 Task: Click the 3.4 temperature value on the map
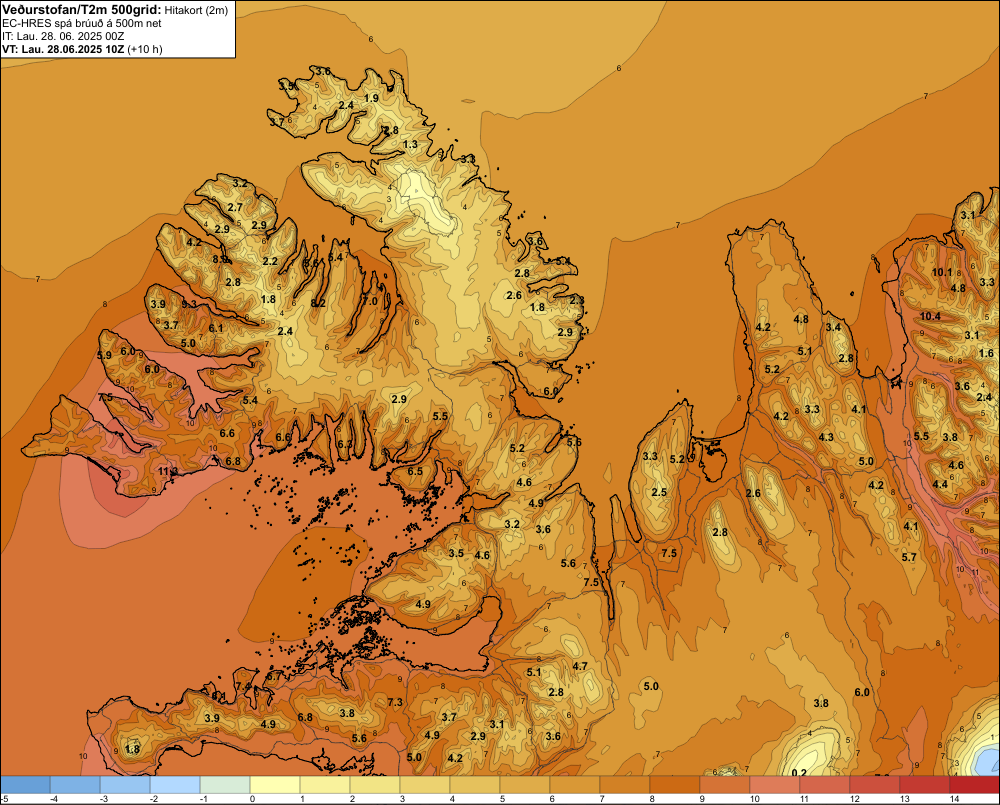pyautogui.click(x=834, y=328)
